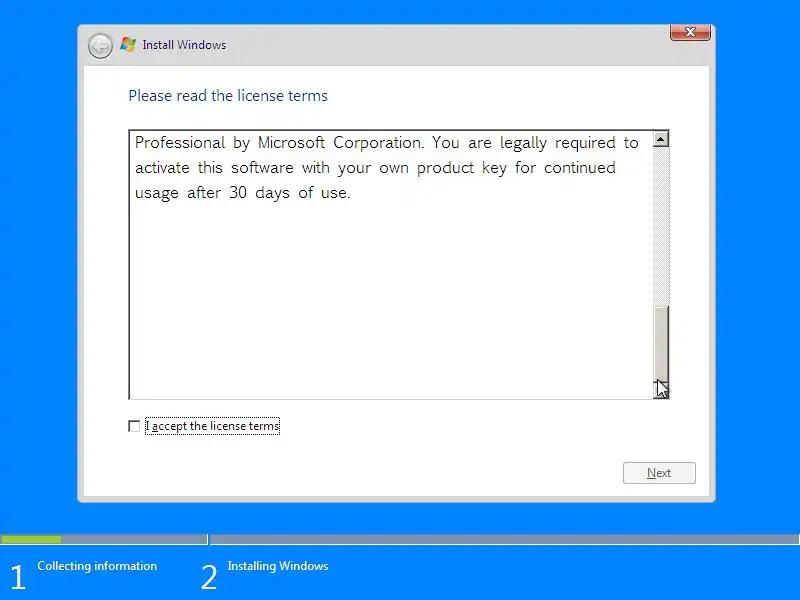Close the Install Windows dialog
Viewport: 800px width, 600px height.
click(690, 32)
